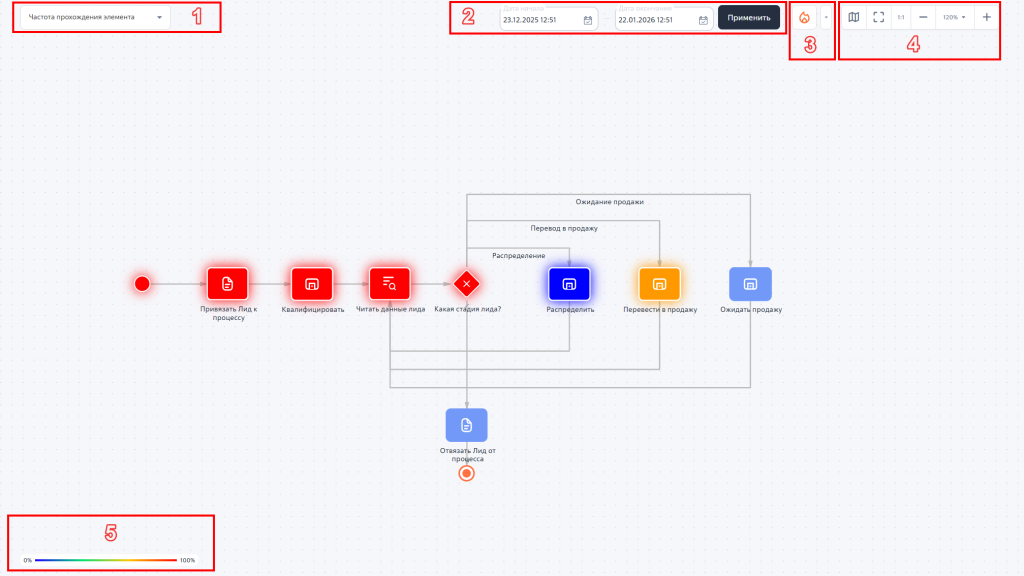Select the blue 'Распределить' node
This screenshot has height=576, width=1024.
(x=569, y=284)
